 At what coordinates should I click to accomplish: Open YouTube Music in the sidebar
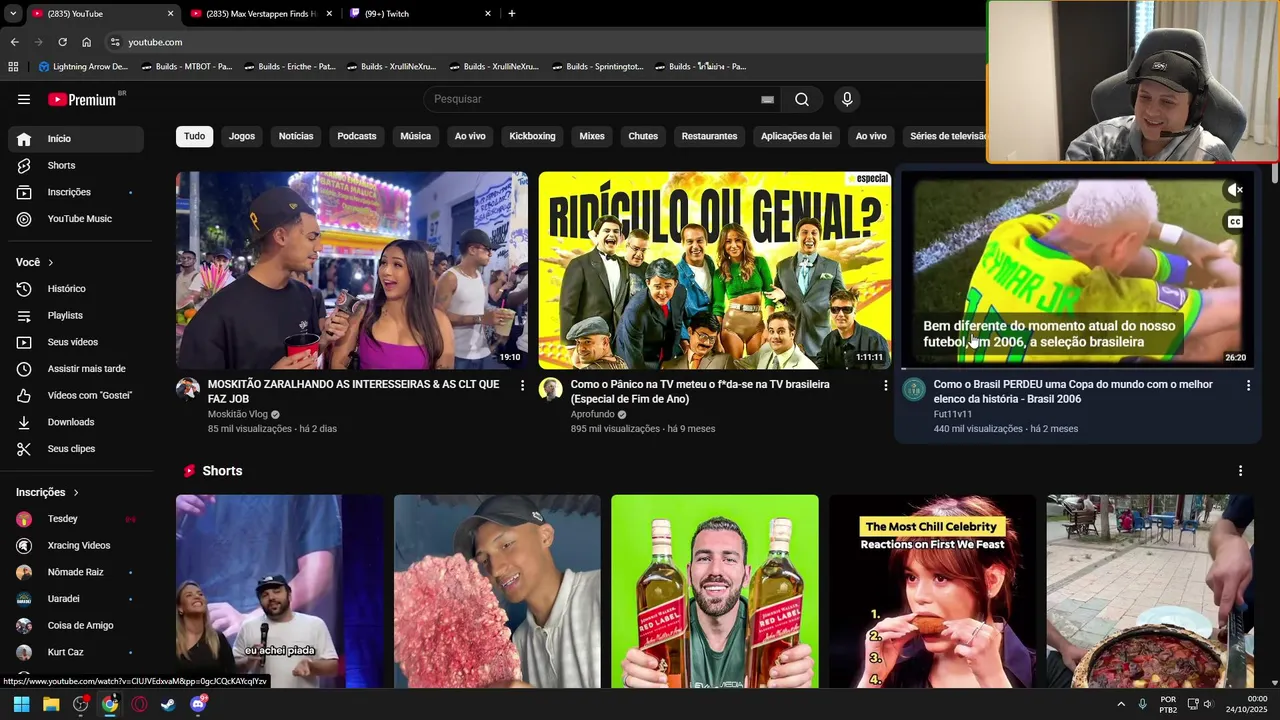click(x=76, y=219)
